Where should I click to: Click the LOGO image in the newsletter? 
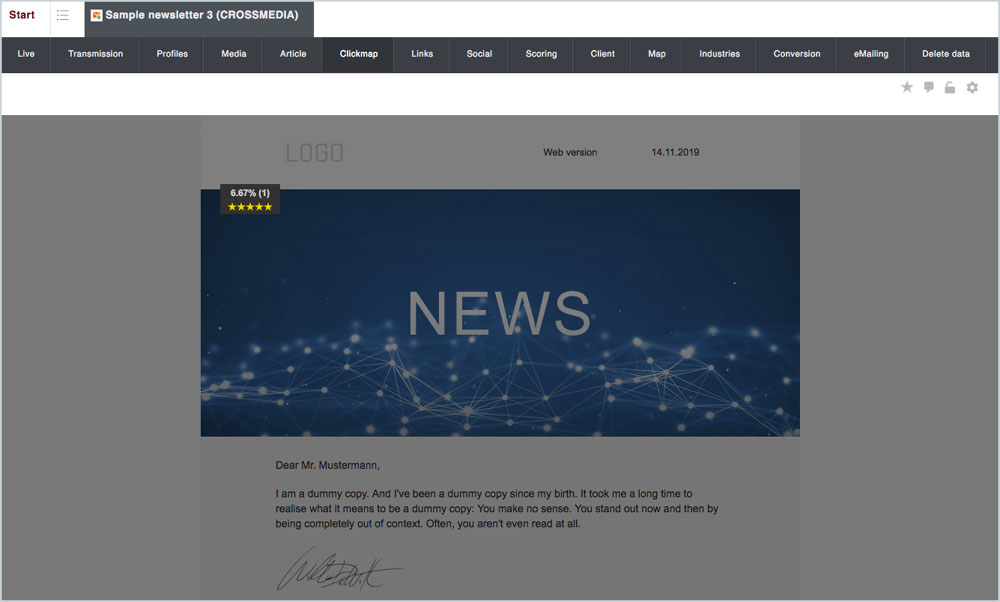(x=314, y=153)
